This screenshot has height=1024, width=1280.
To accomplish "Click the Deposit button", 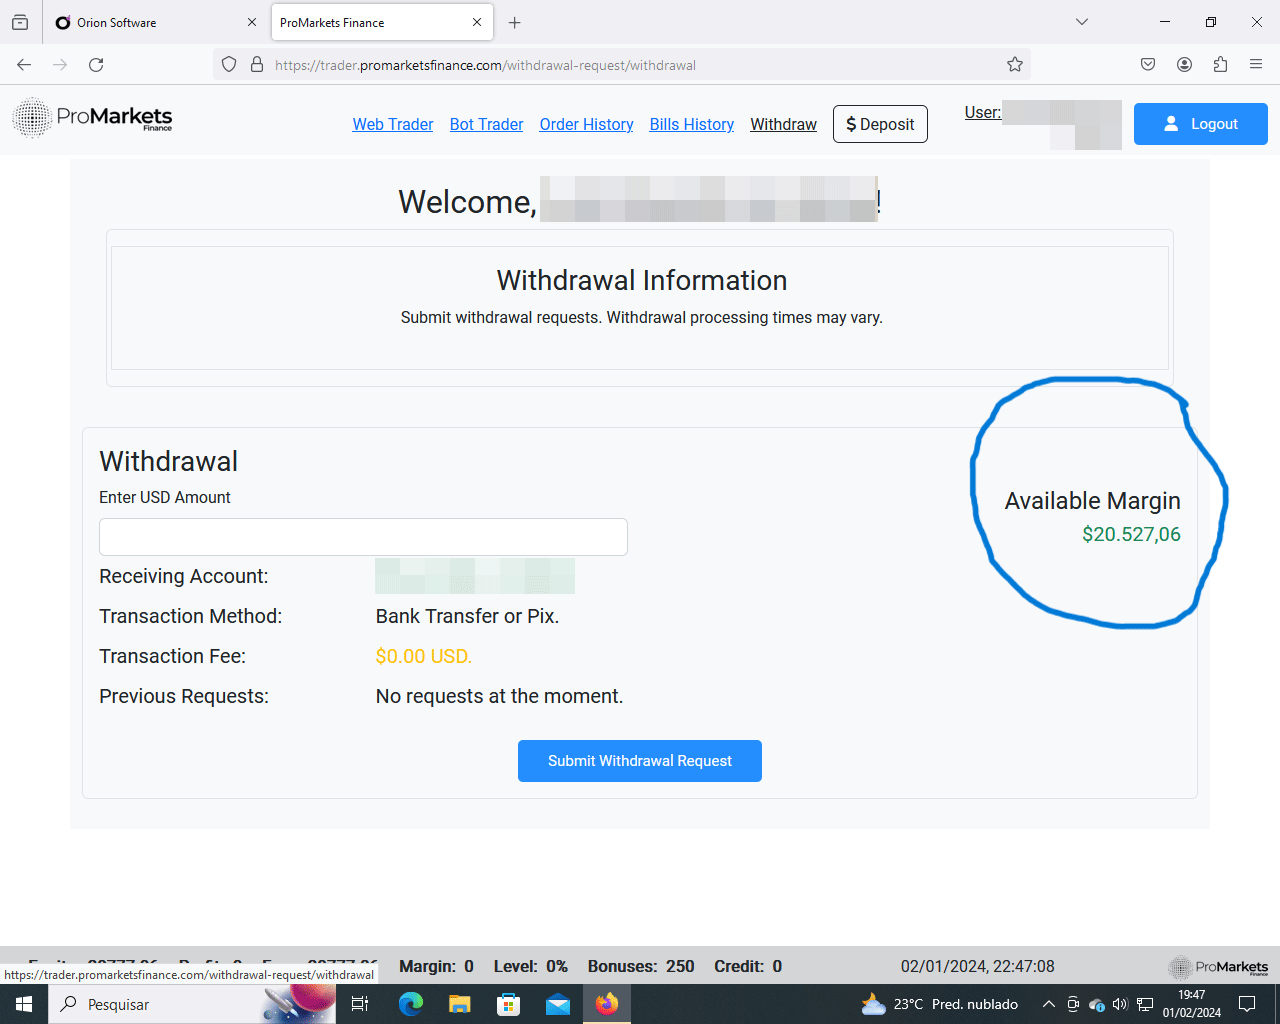I will pyautogui.click(x=880, y=124).
